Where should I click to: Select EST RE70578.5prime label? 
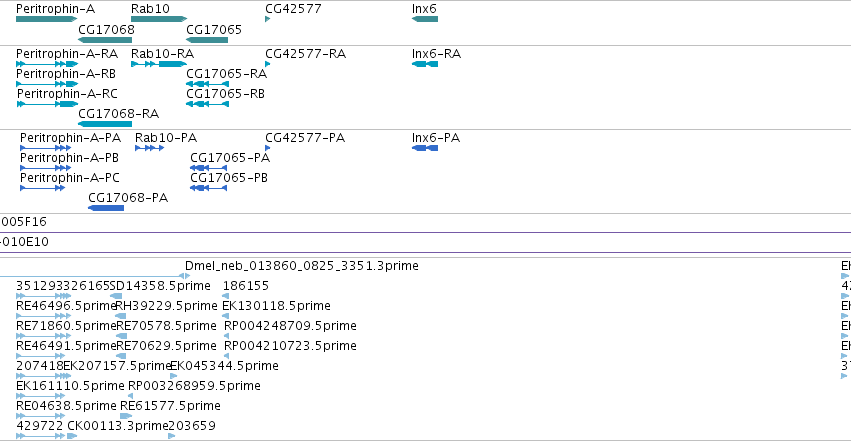click(x=167, y=326)
